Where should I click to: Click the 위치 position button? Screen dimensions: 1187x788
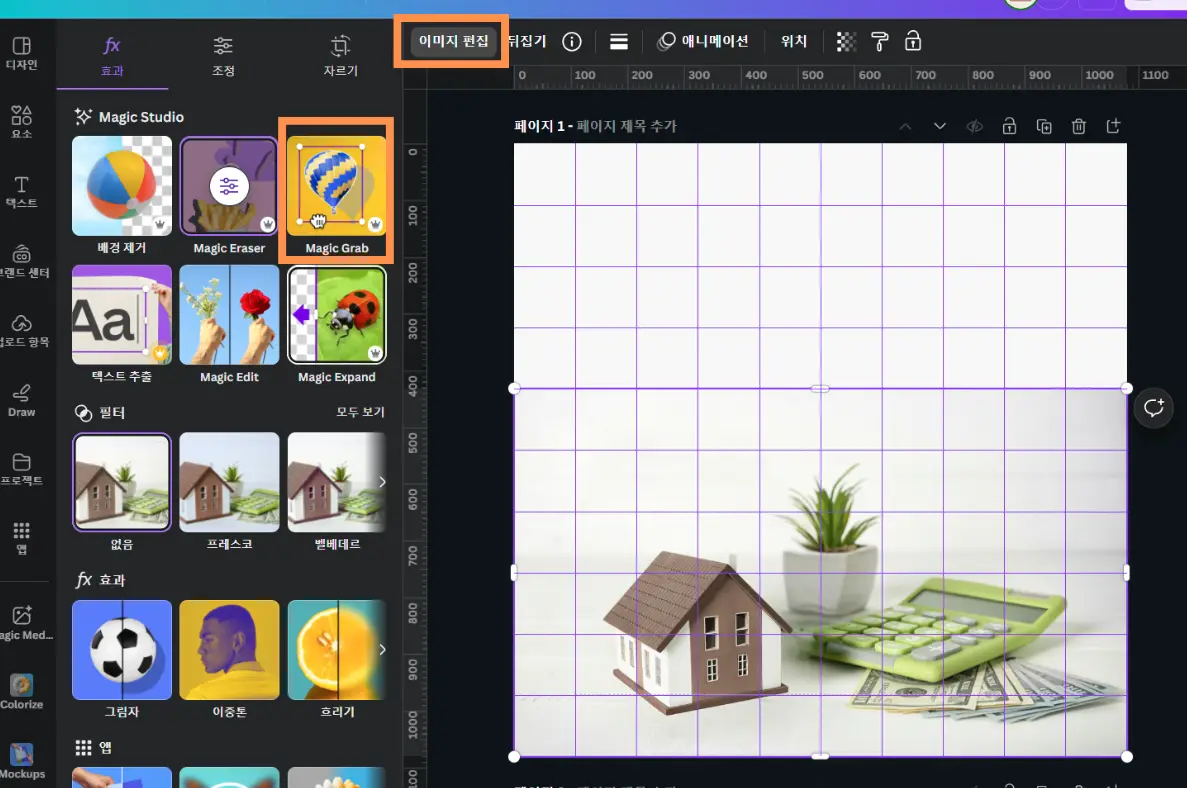793,41
